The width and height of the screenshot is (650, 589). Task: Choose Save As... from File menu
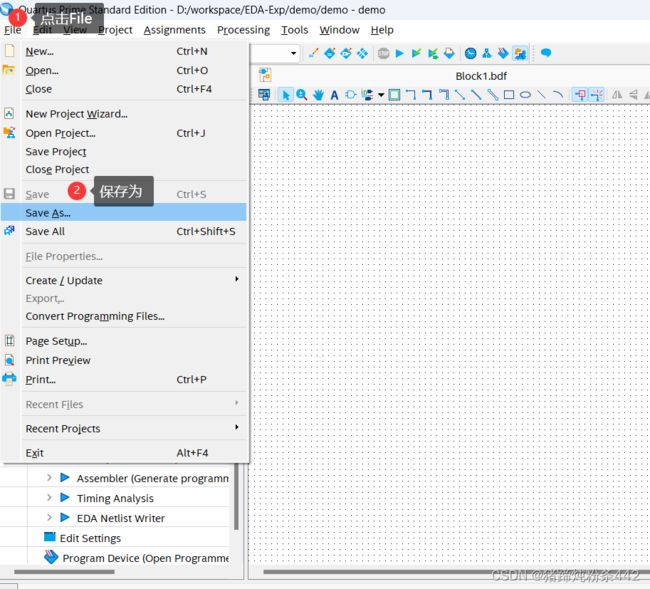click(124, 213)
